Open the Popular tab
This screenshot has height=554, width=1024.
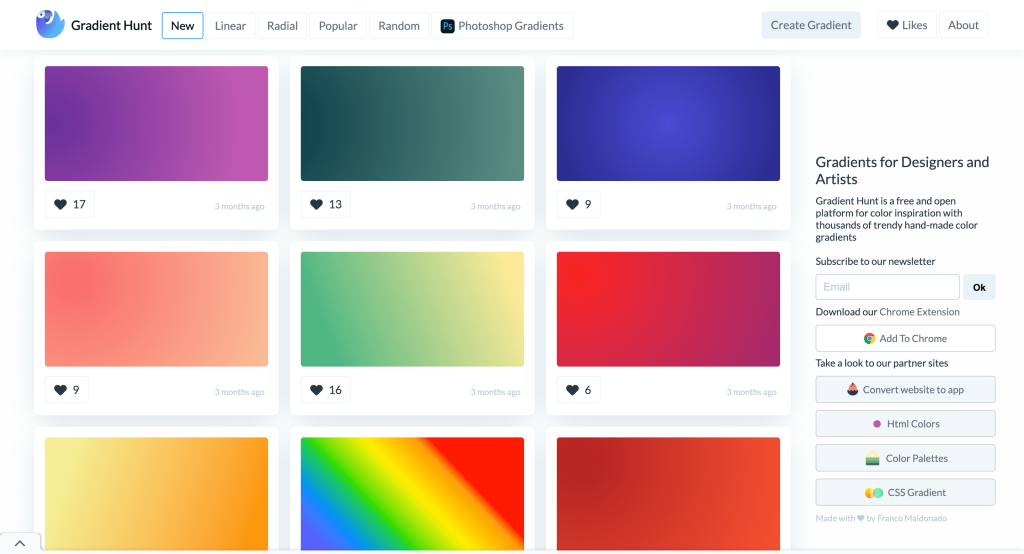(x=338, y=25)
